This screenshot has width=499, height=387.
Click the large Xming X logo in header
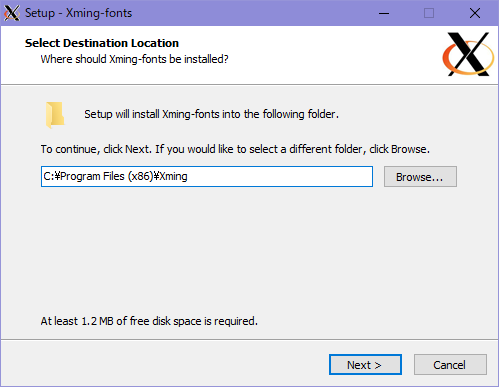point(468,54)
